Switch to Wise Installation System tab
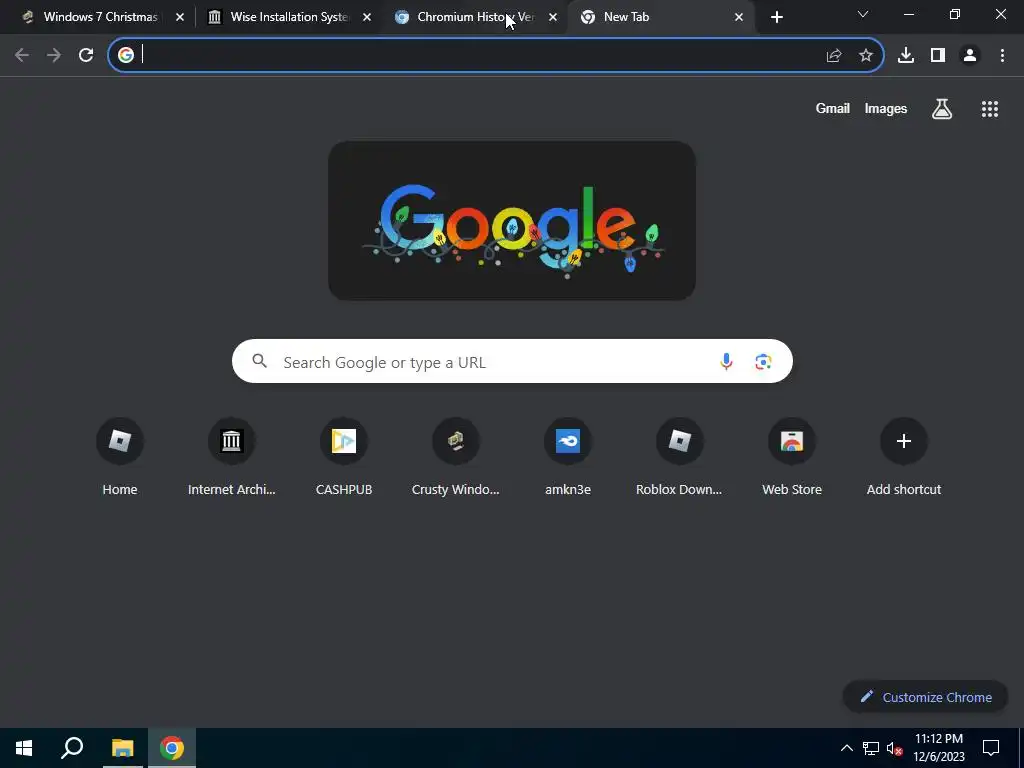The width and height of the screenshot is (1024, 768). (x=289, y=17)
